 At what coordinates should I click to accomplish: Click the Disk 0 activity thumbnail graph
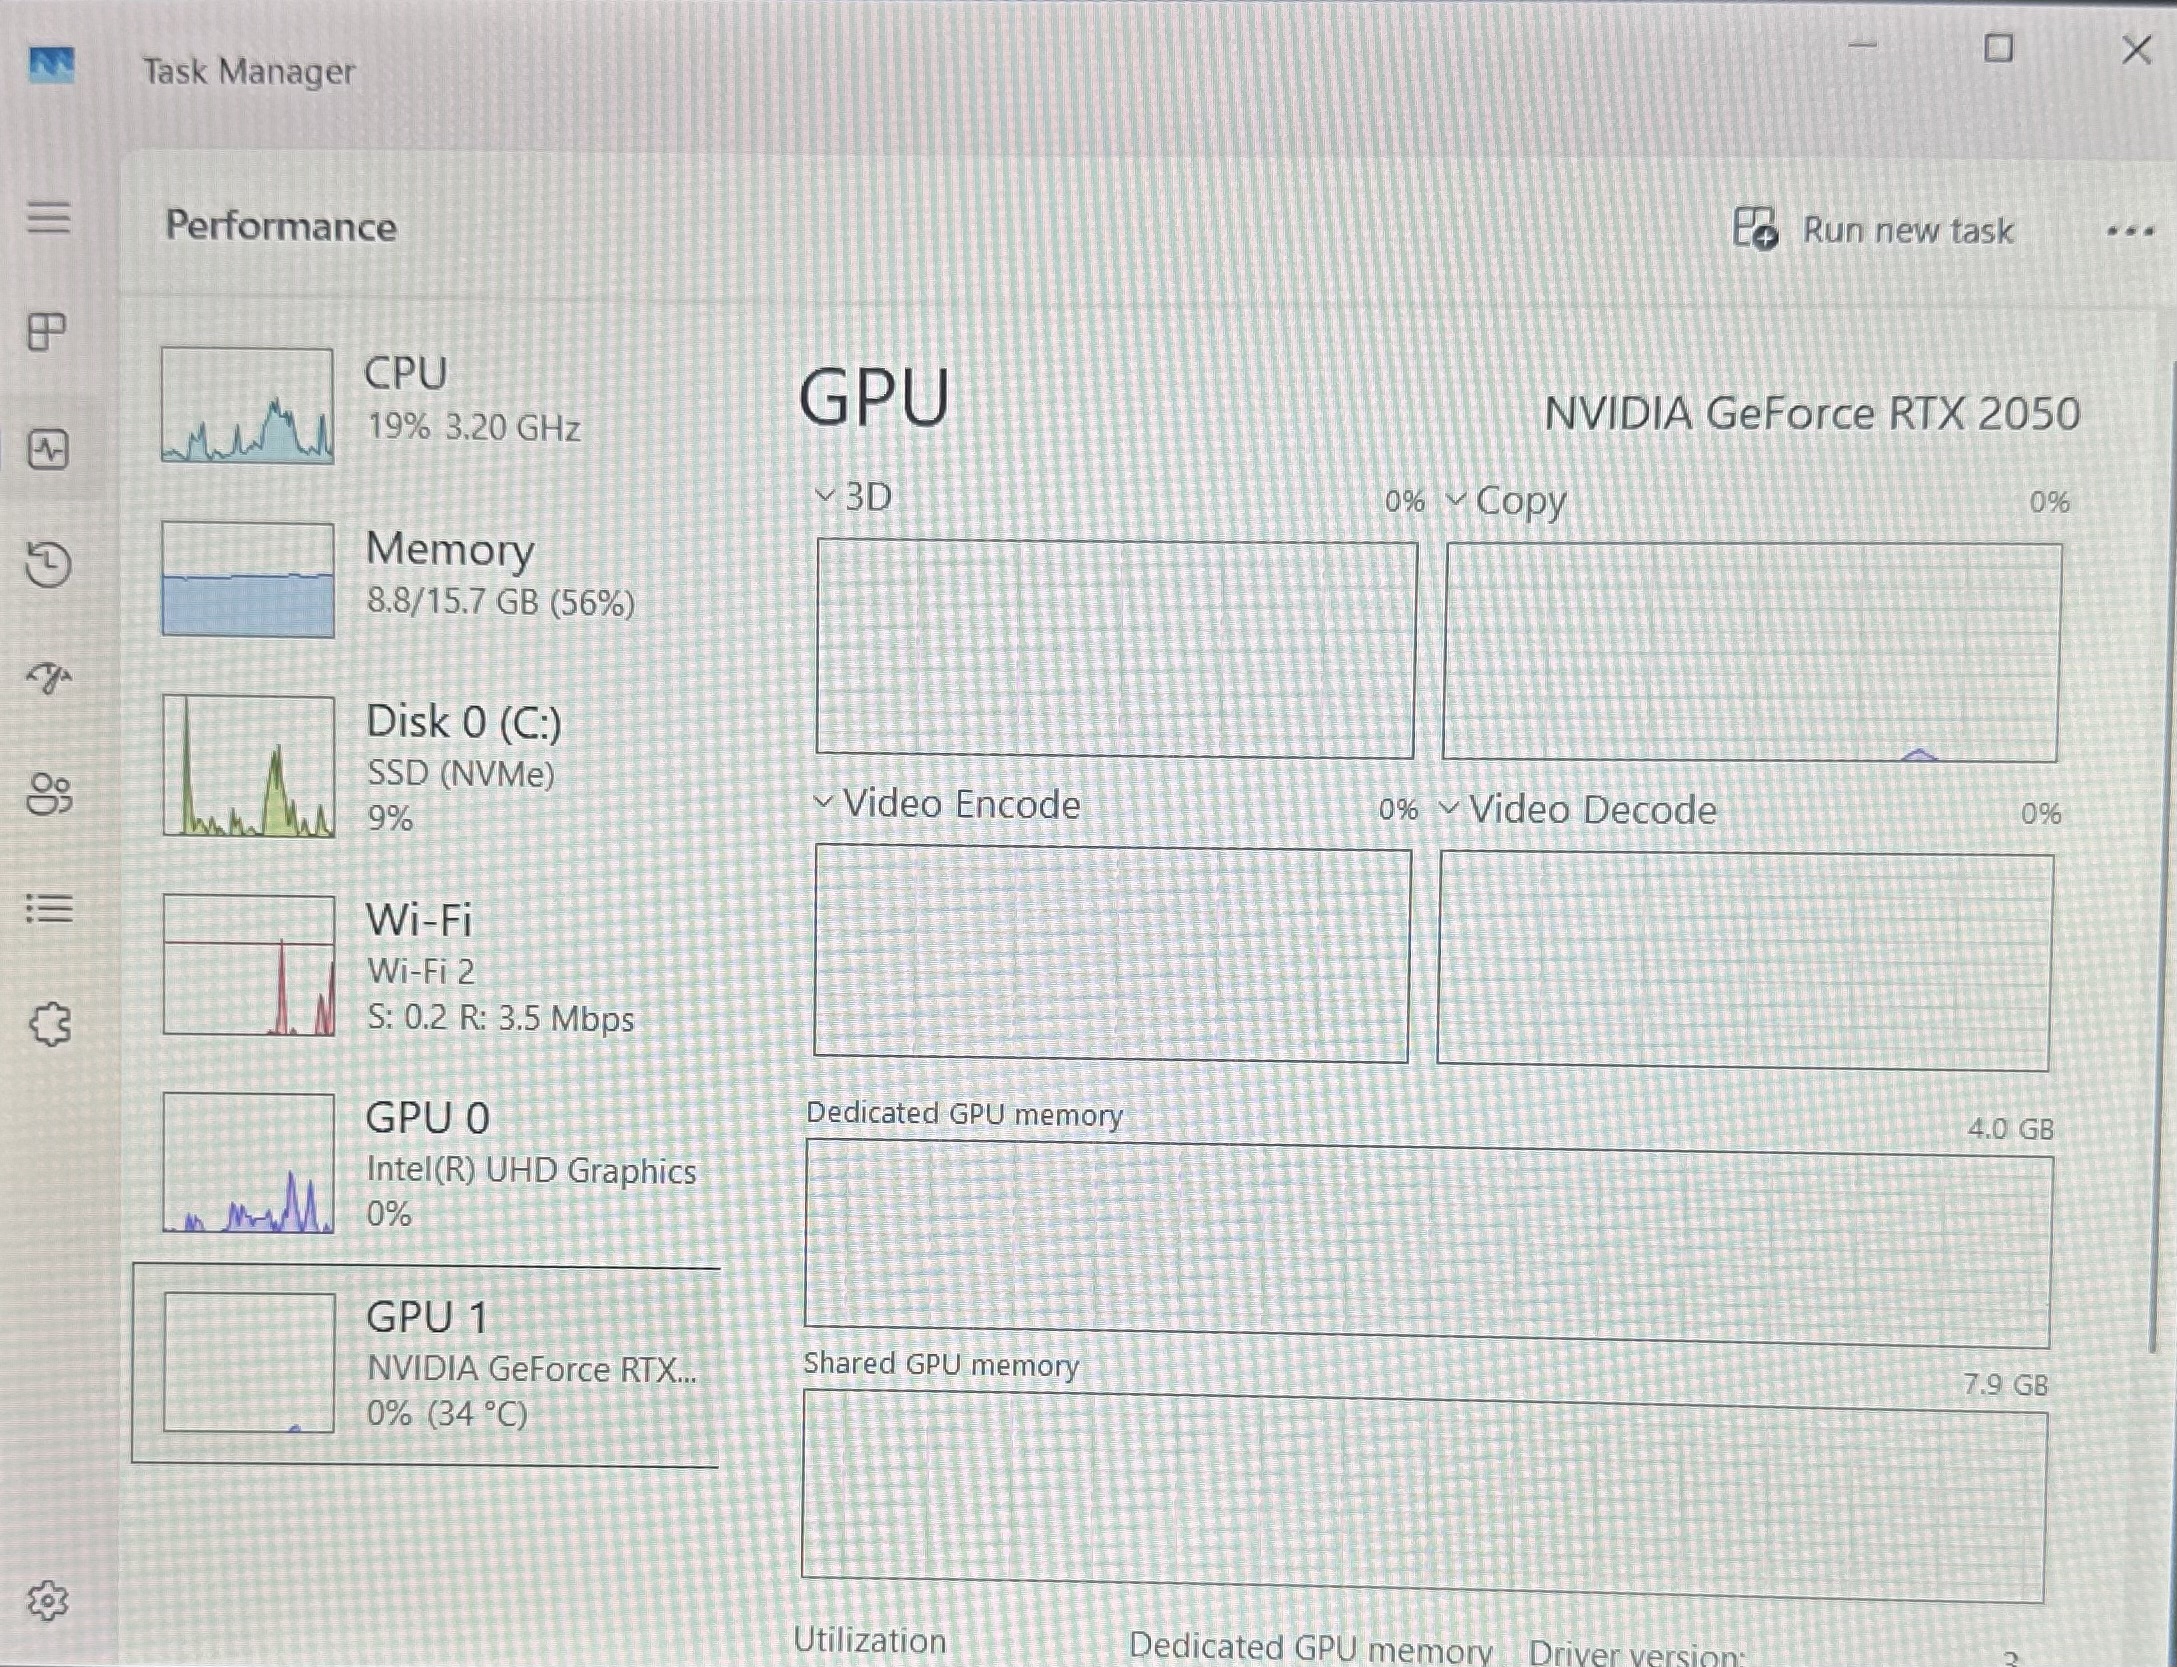tap(249, 766)
